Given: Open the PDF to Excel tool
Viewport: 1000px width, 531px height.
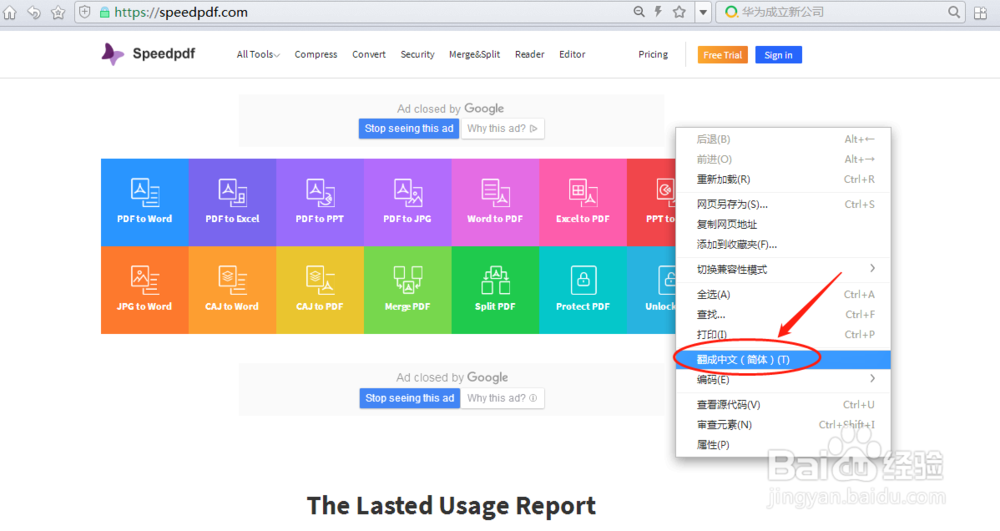Looking at the screenshot, I should [x=232, y=202].
